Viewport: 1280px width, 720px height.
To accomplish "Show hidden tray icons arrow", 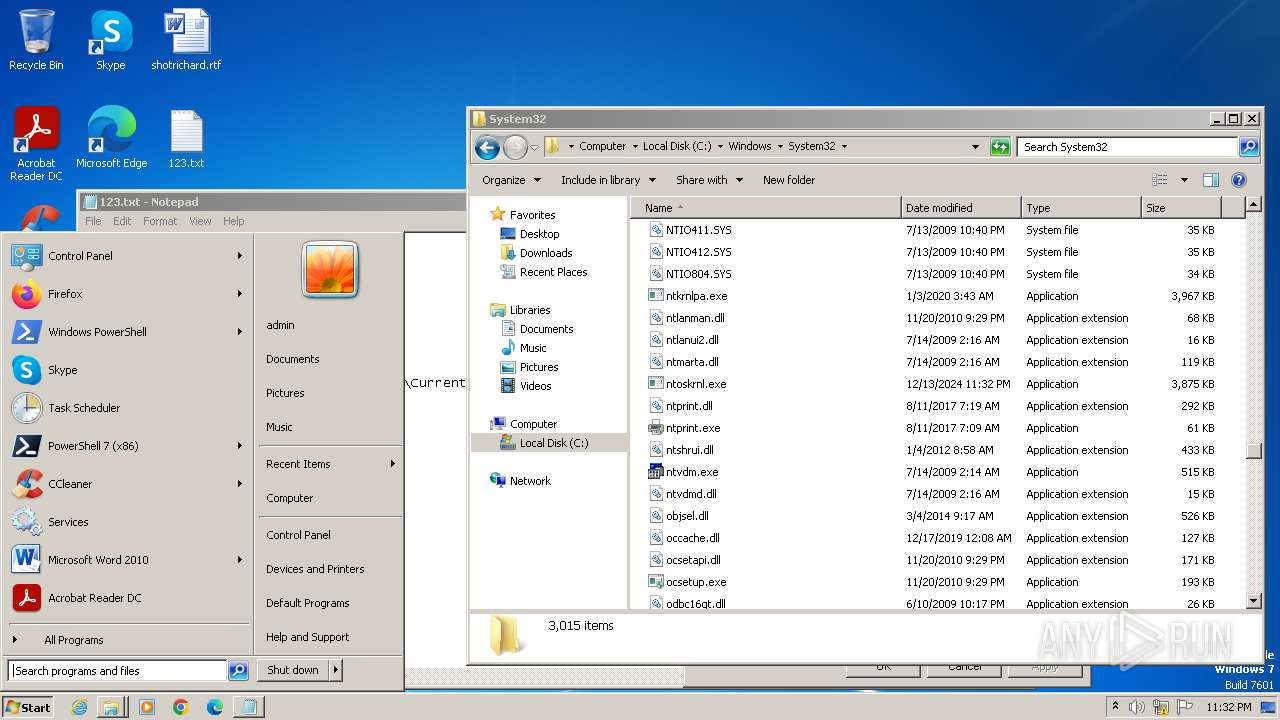I will tap(1115, 707).
